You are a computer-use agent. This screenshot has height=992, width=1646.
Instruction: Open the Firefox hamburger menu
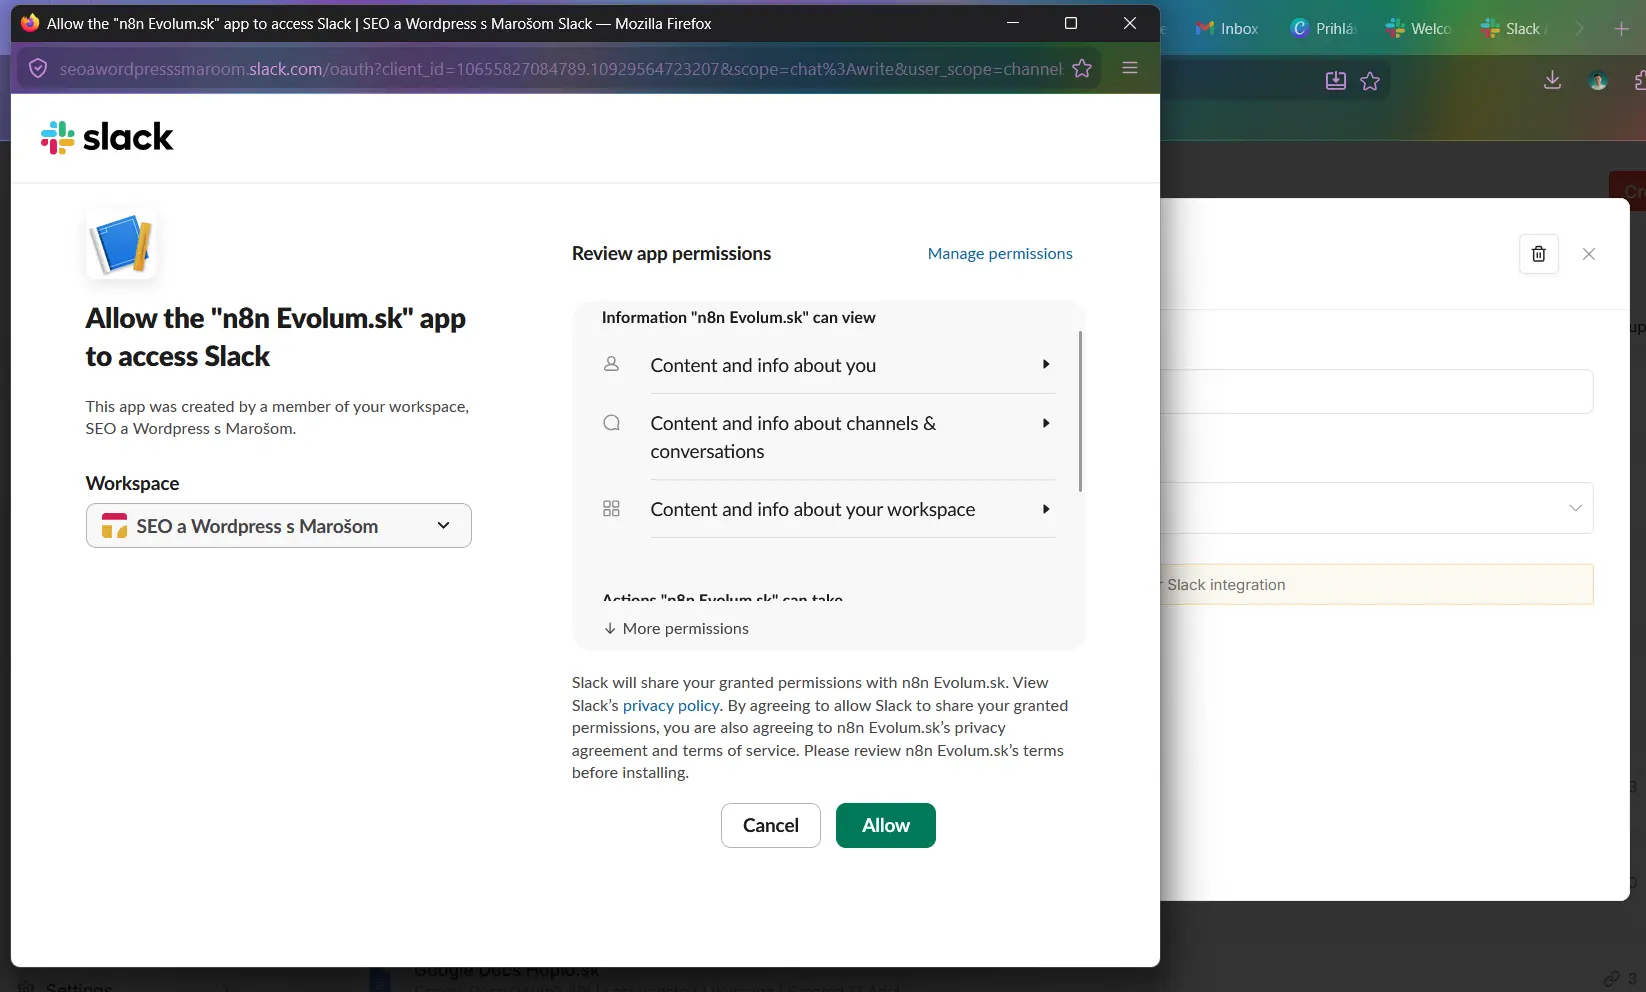pyautogui.click(x=1130, y=68)
